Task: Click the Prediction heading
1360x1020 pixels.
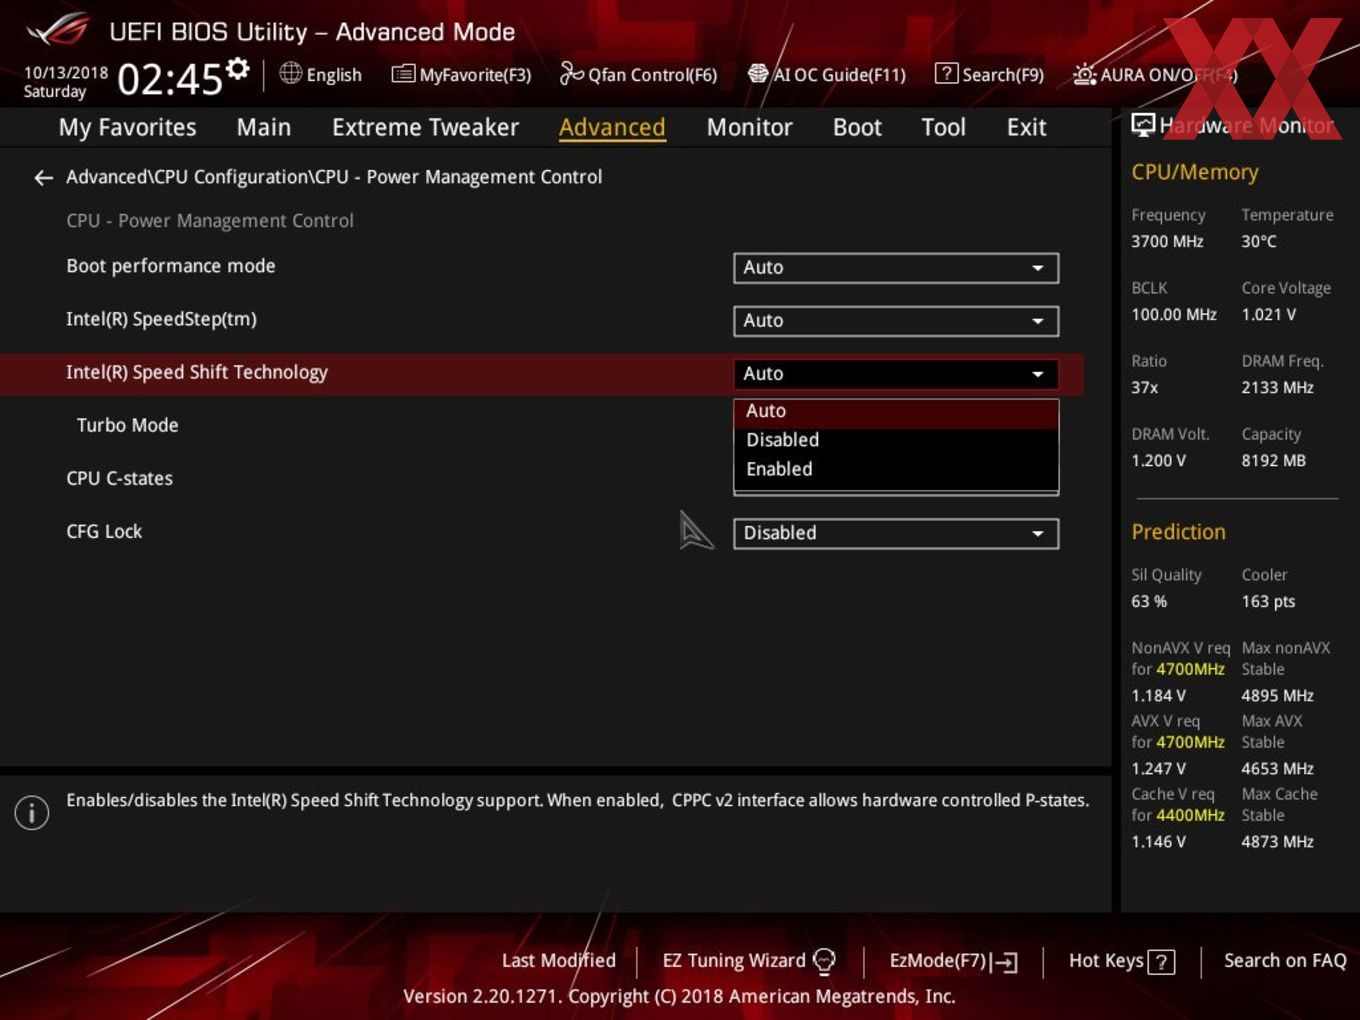Action: [x=1178, y=532]
